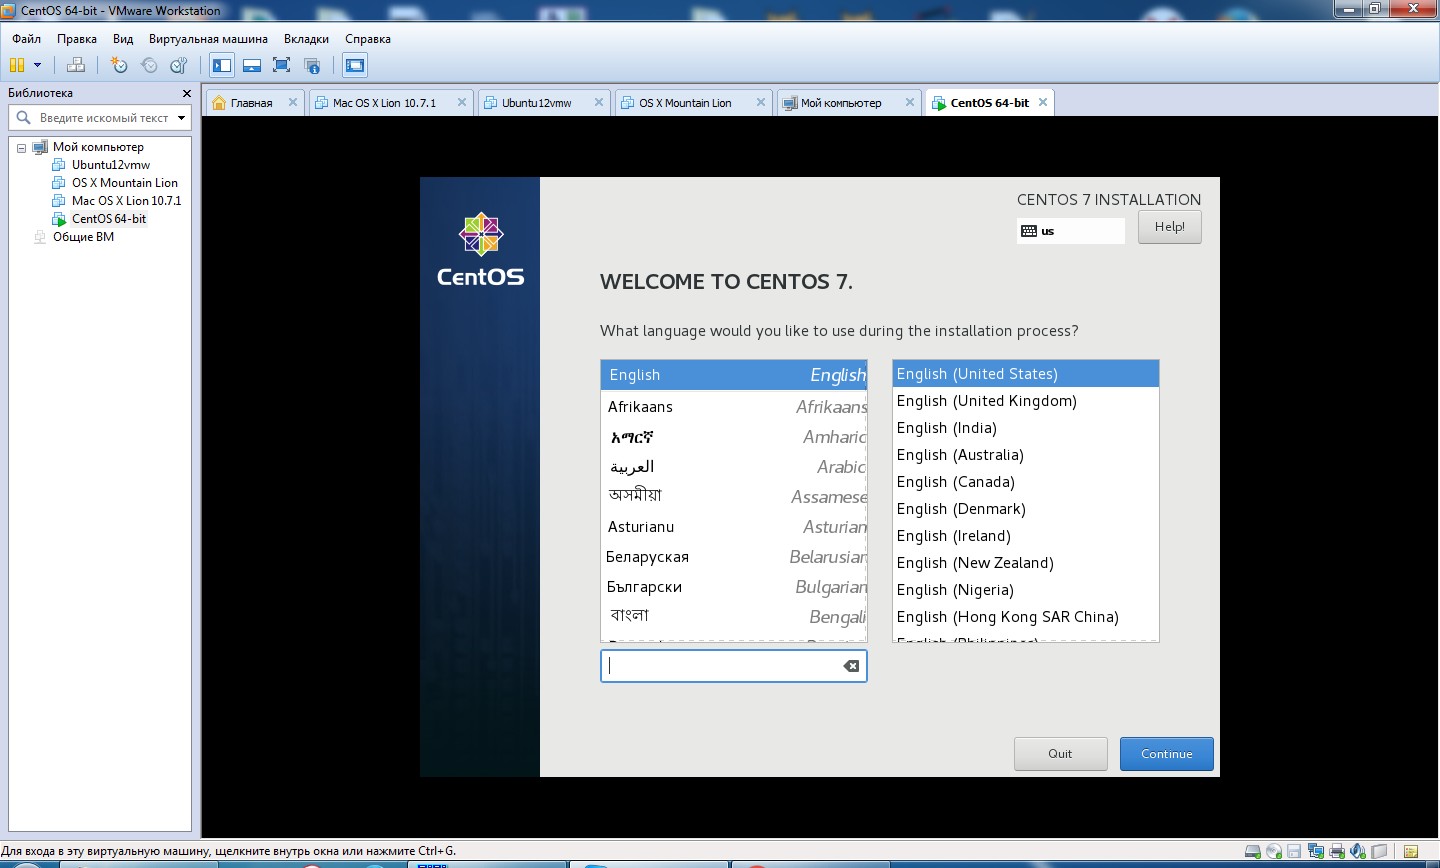The image size is (1440, 868).
Task: Clear the language search field icon
Action: [x=851, y=666]
